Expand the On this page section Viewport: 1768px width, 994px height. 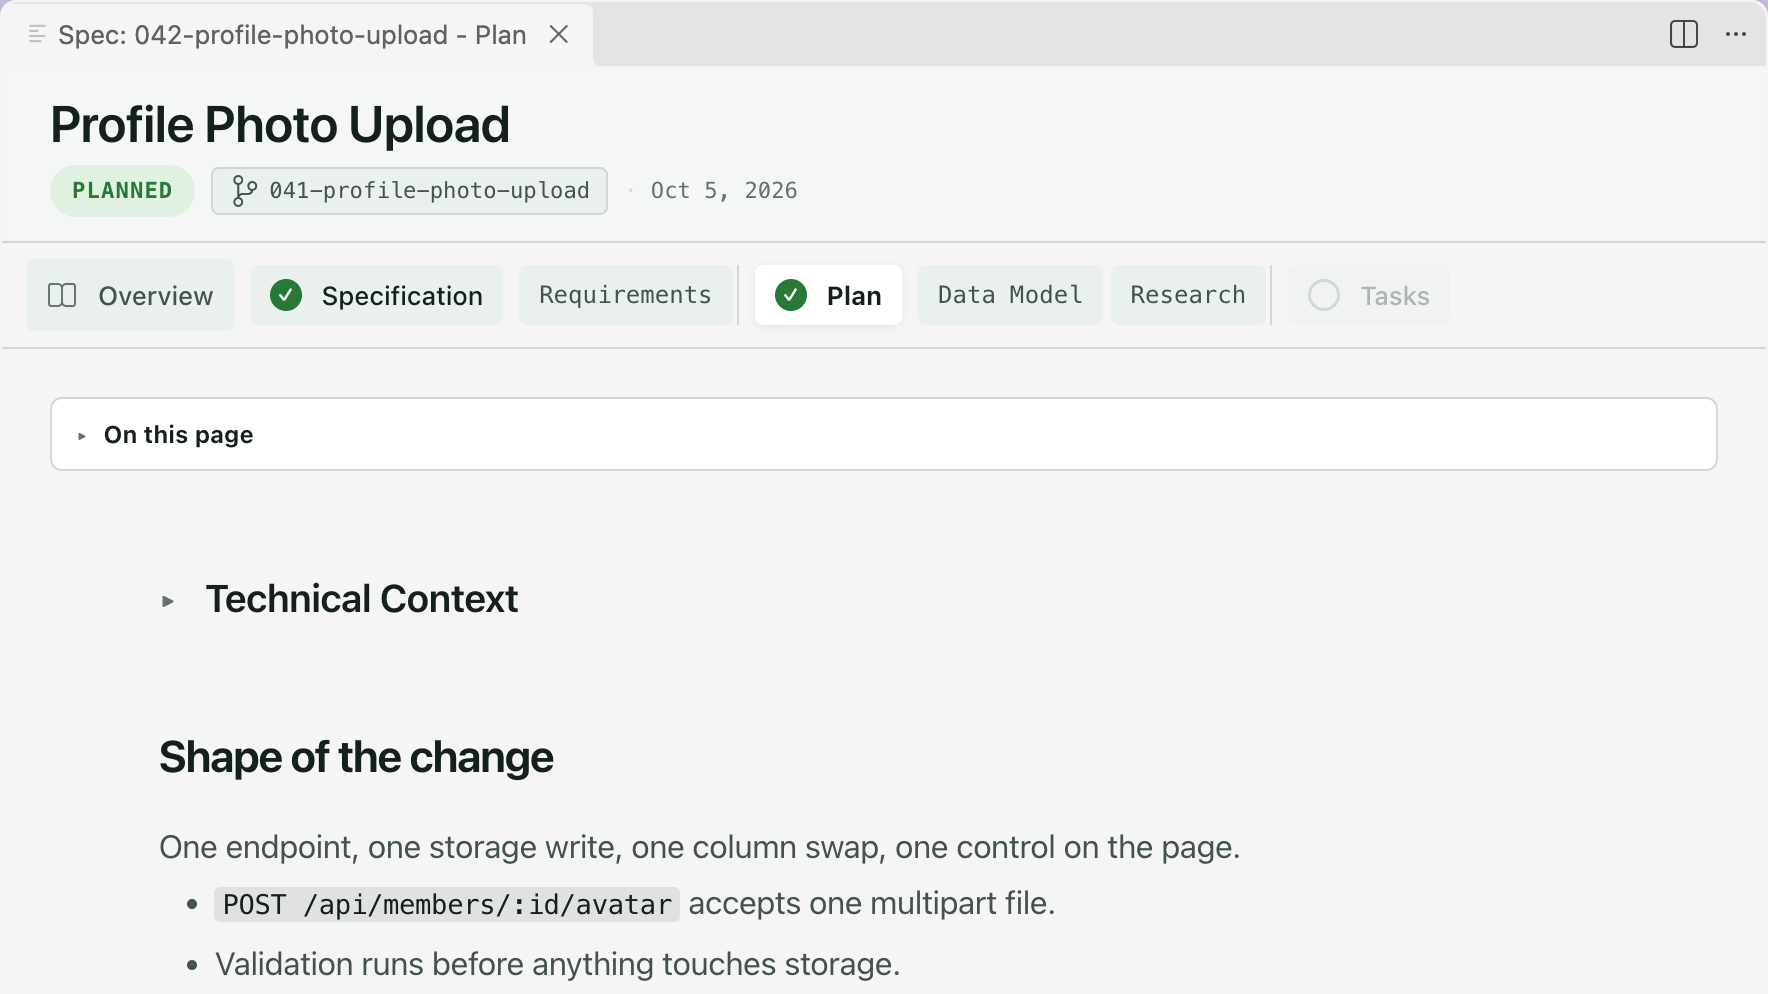[884, 434]
